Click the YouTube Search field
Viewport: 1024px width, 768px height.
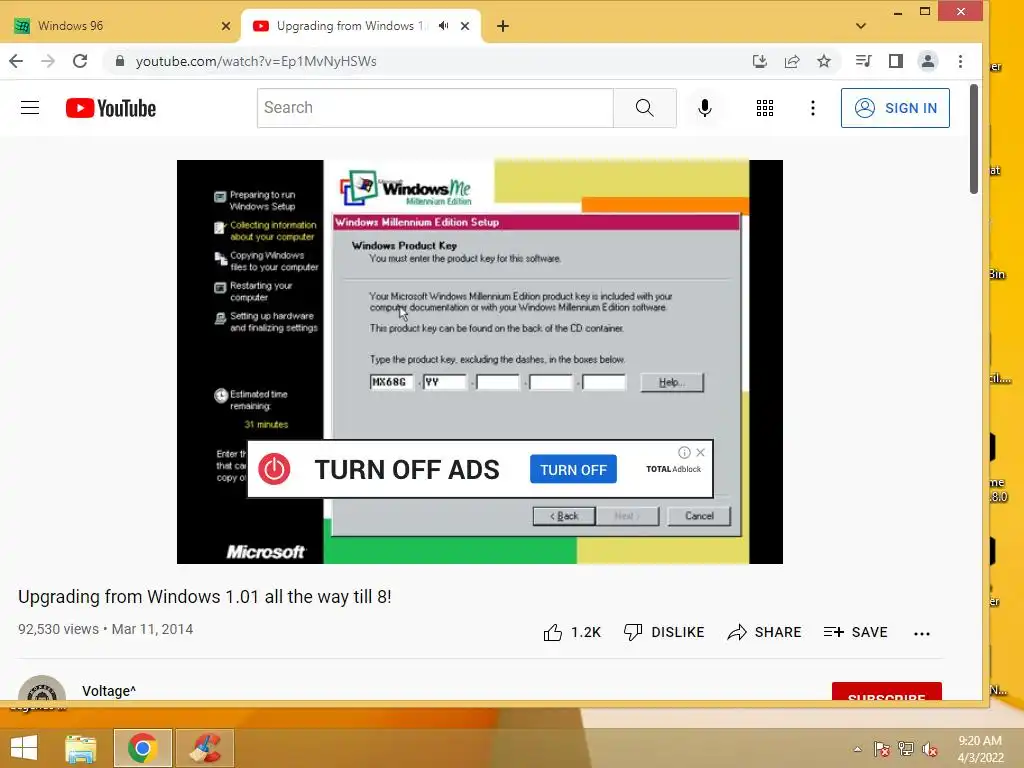tap(435, 108)
